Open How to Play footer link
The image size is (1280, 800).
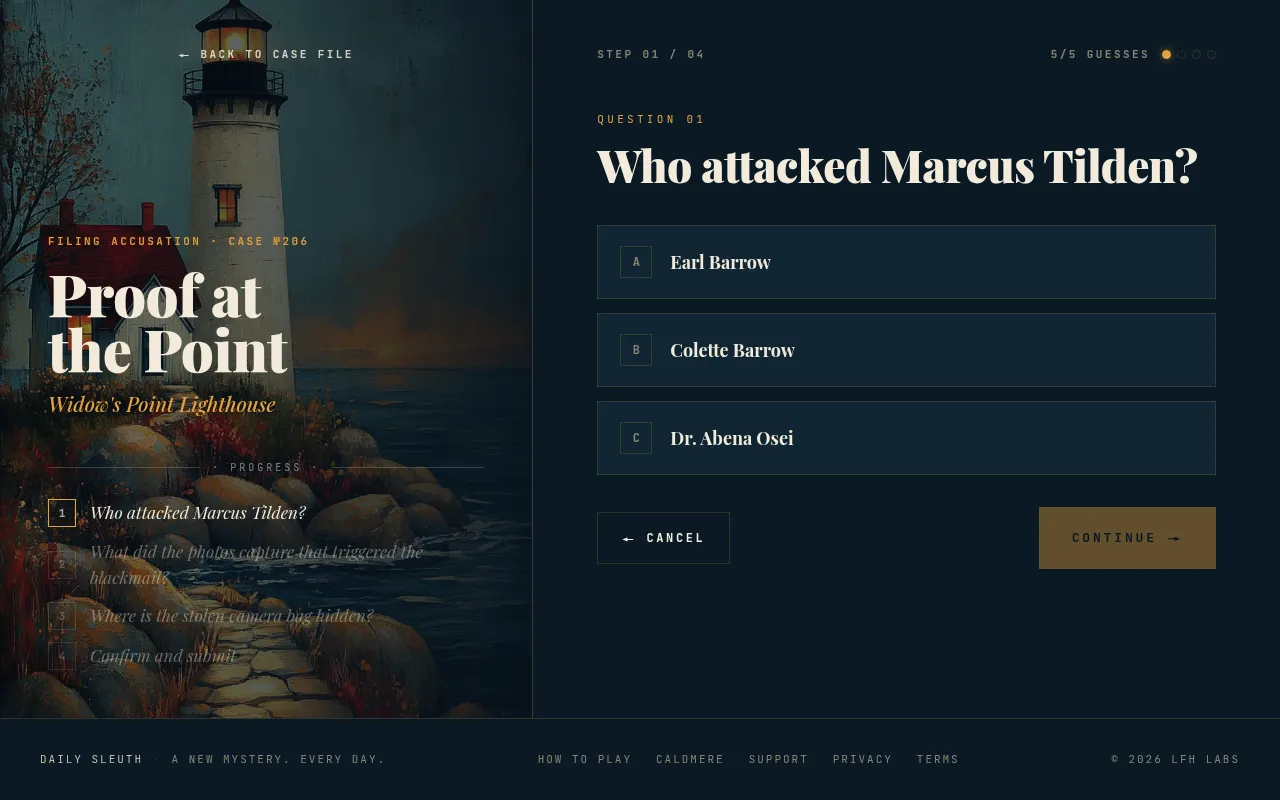(x=585, y=760)
